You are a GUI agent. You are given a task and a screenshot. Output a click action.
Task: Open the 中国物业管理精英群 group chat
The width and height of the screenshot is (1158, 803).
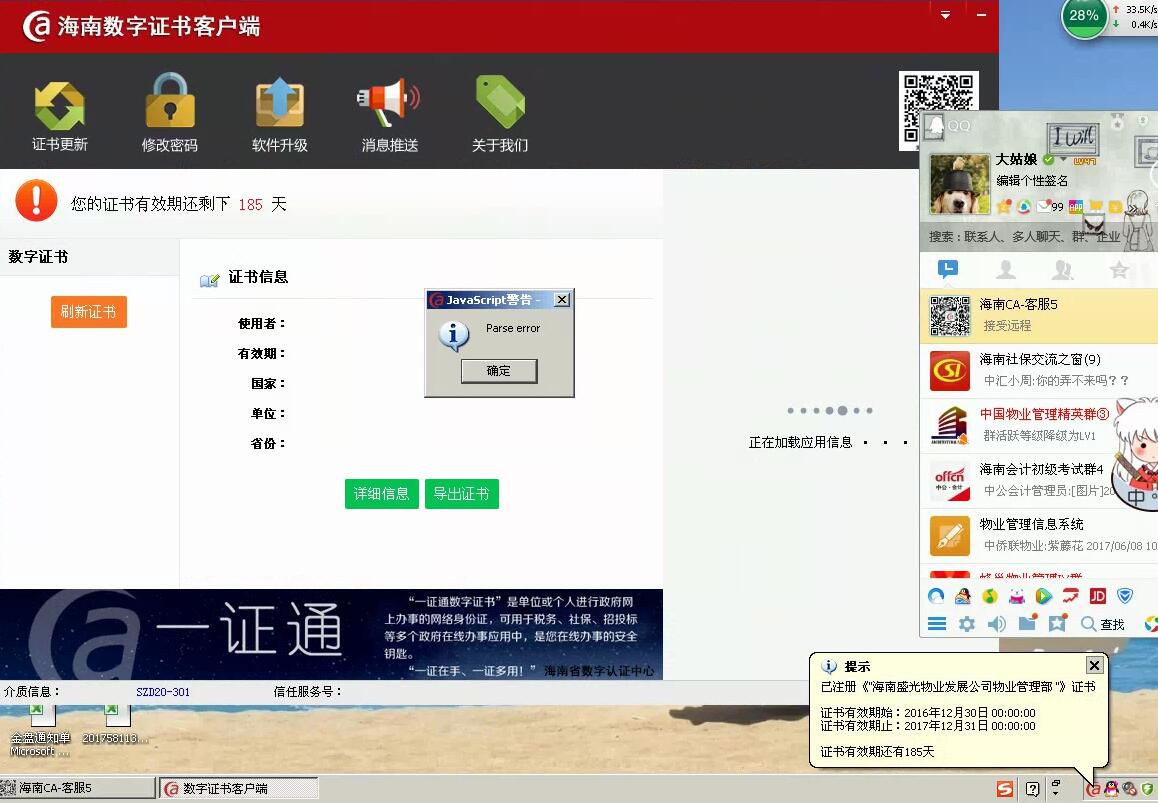1038,426
